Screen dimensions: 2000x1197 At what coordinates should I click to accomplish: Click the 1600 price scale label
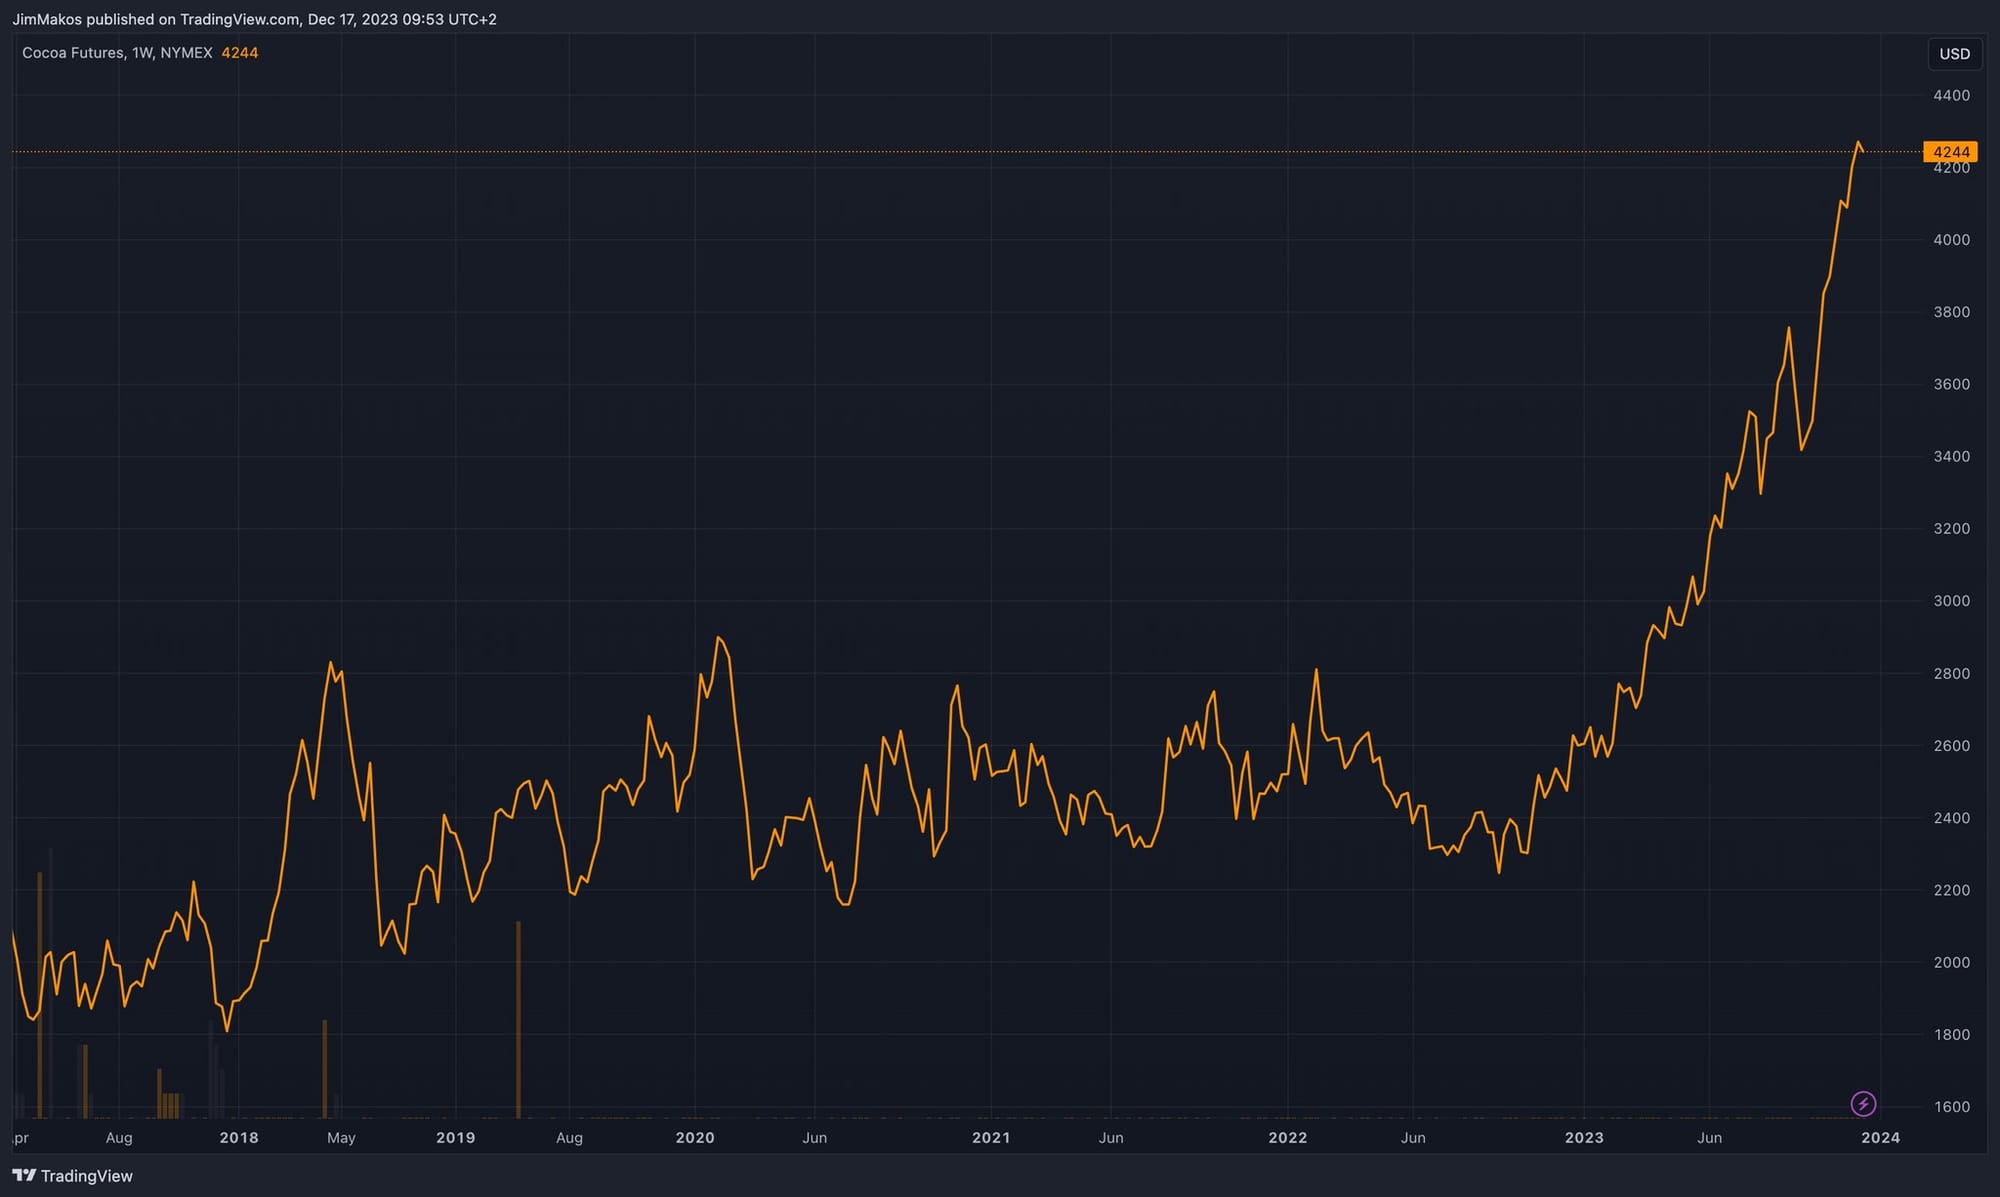coord(1951,1107)
